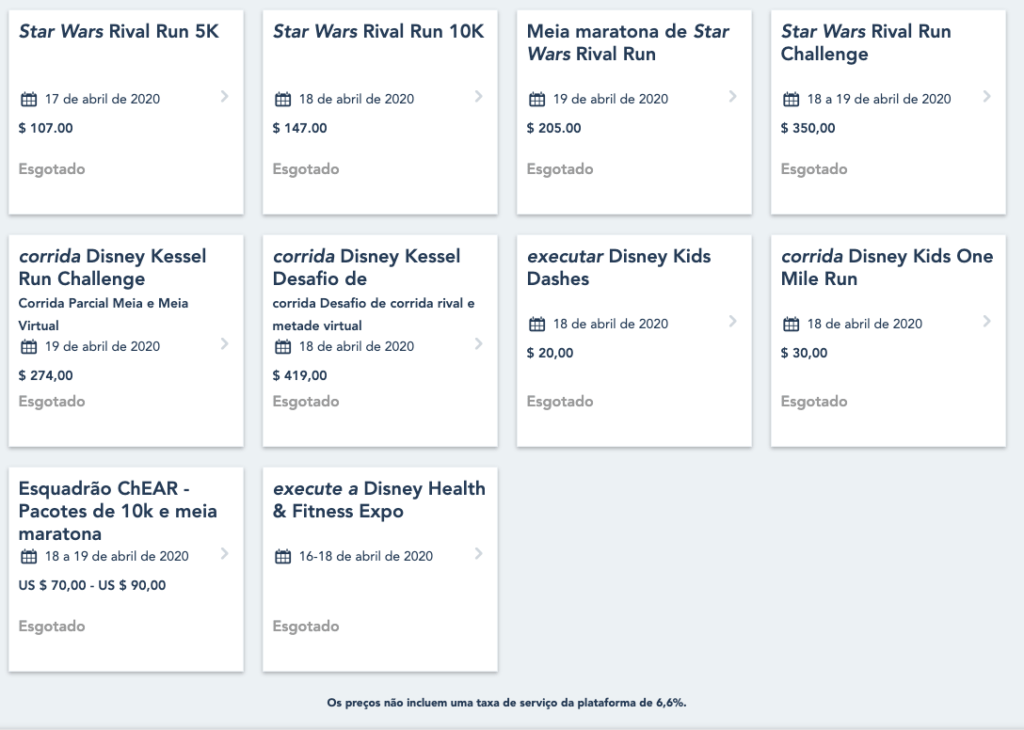The width and height of the screenshot is (1024, 730).
Task: Click price range US $ 70,00 - US $ 90,00
Action: 92,585
